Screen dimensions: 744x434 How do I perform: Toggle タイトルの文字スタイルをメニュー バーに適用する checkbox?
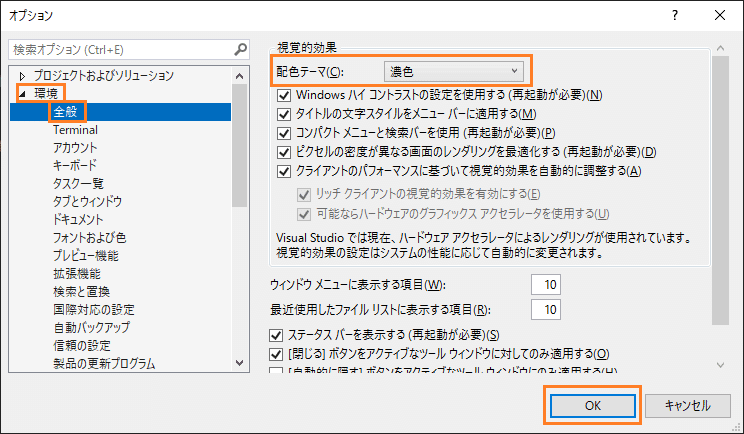(x=284, y=114)
